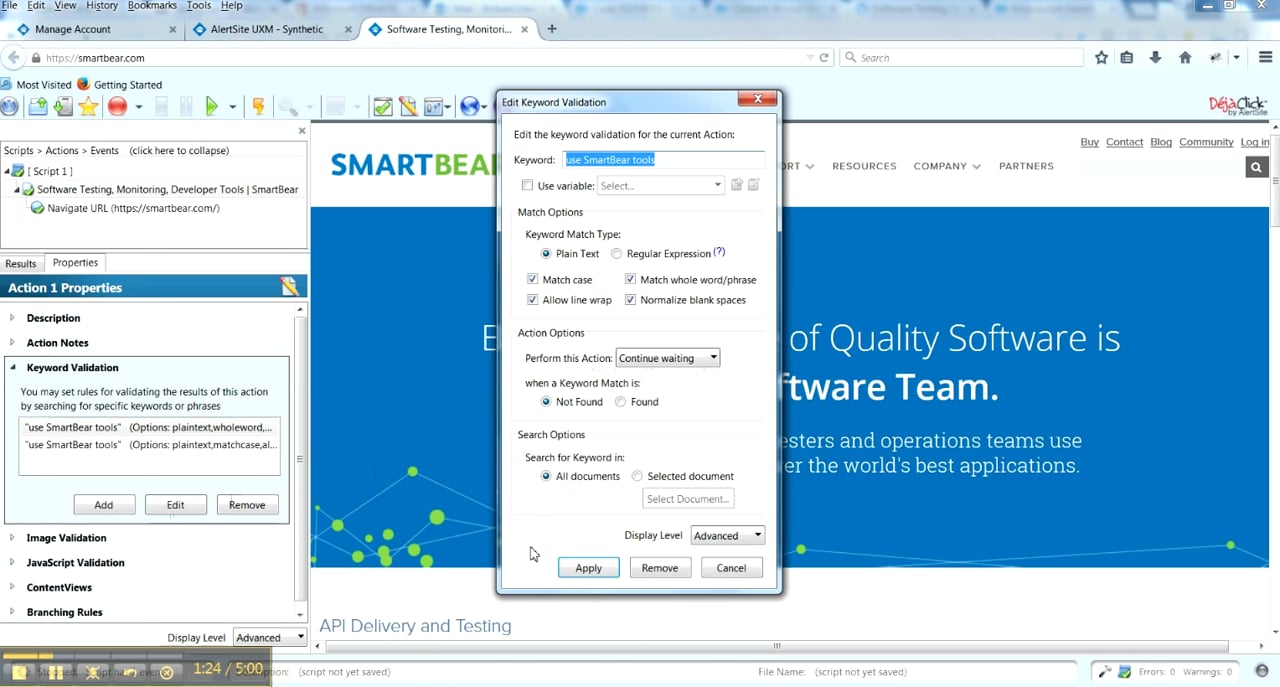Click the reload page icon in URL bar
This screenshot has width=1280, height=687.
[x=824, y=58]
